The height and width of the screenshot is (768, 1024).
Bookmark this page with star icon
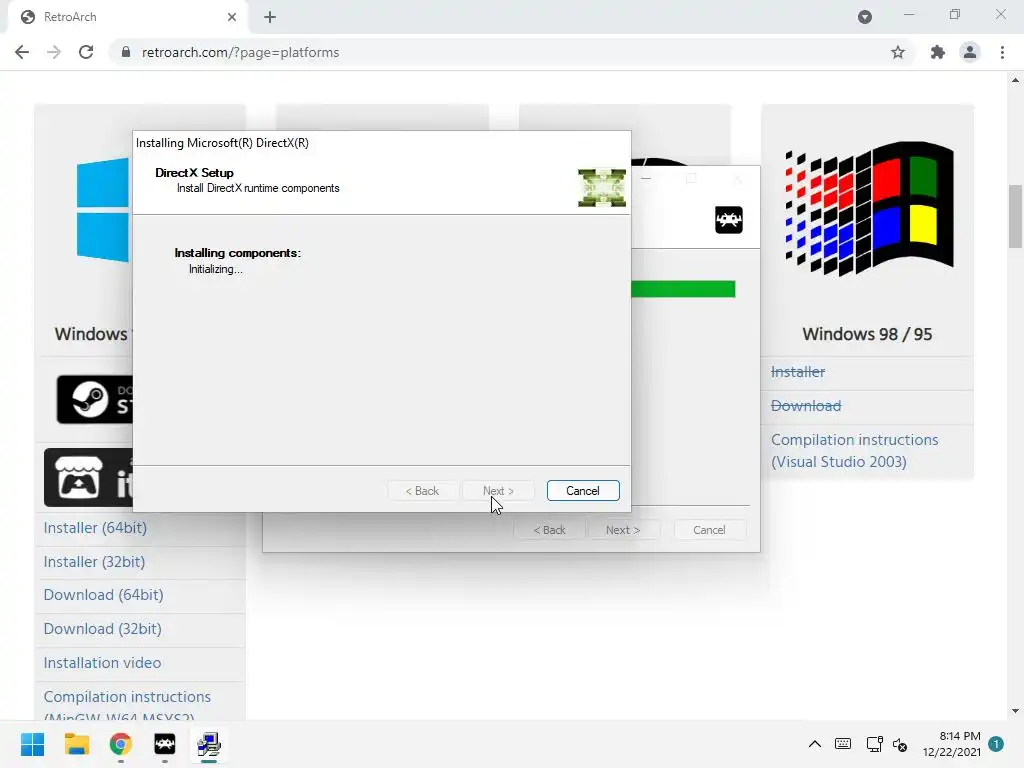click(898, 52)
